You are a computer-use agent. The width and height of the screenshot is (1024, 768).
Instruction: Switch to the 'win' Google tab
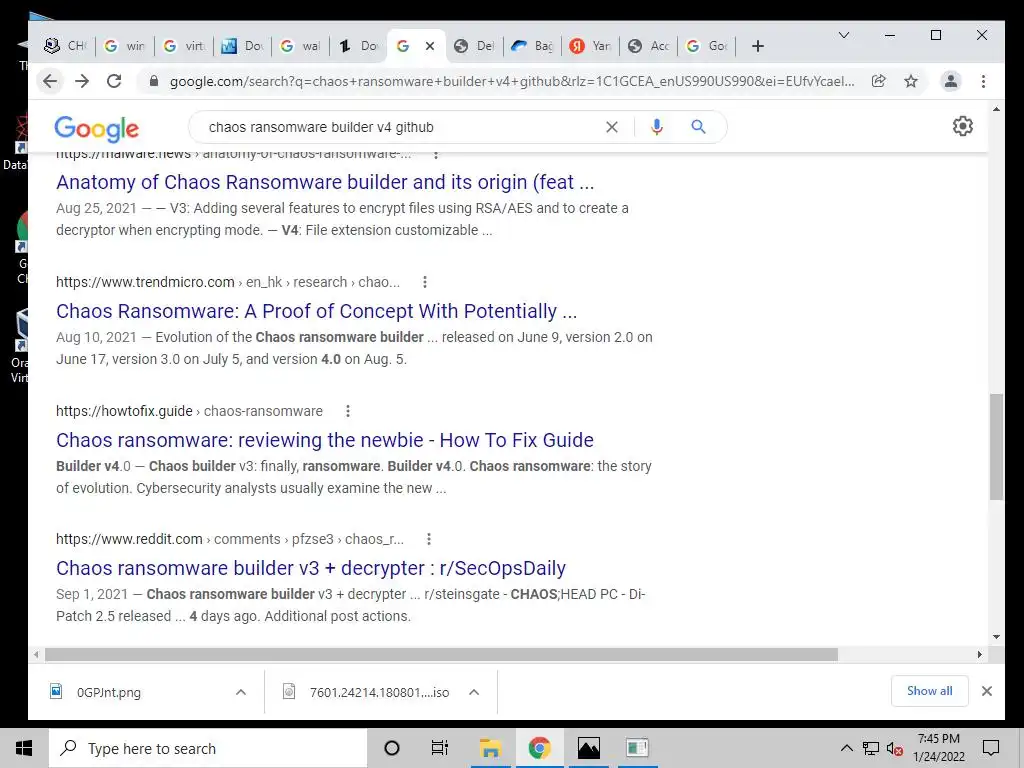coord(125,46)
